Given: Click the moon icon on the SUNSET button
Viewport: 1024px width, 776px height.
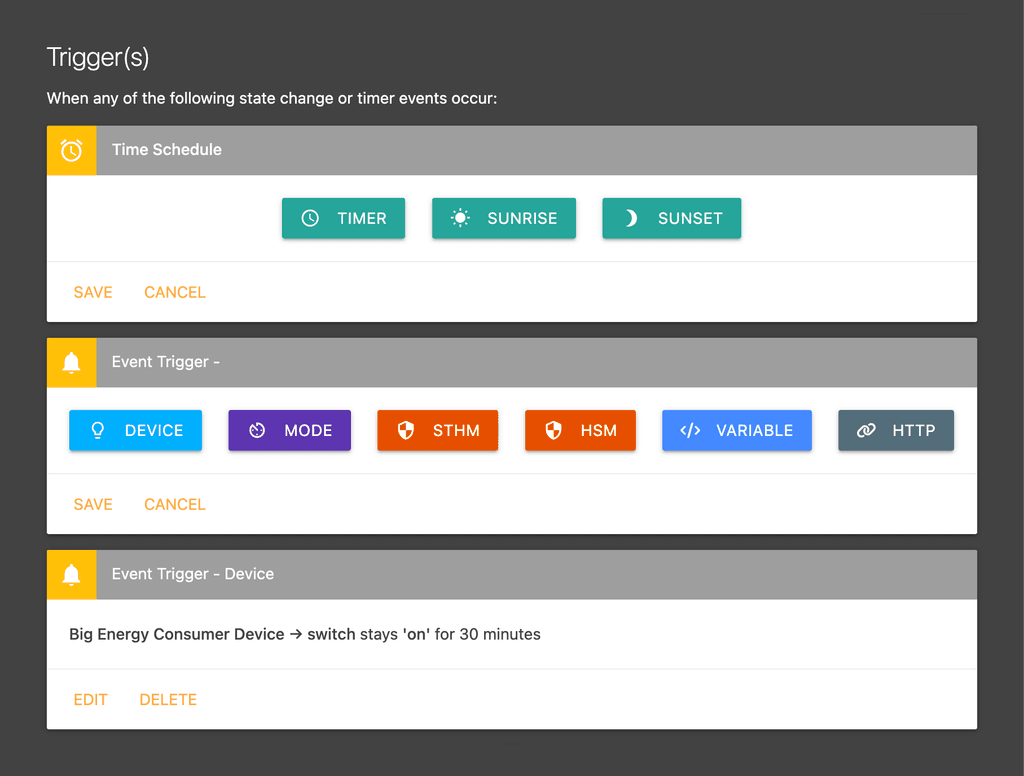Looking at the screenshot, I should click(630, 218).
